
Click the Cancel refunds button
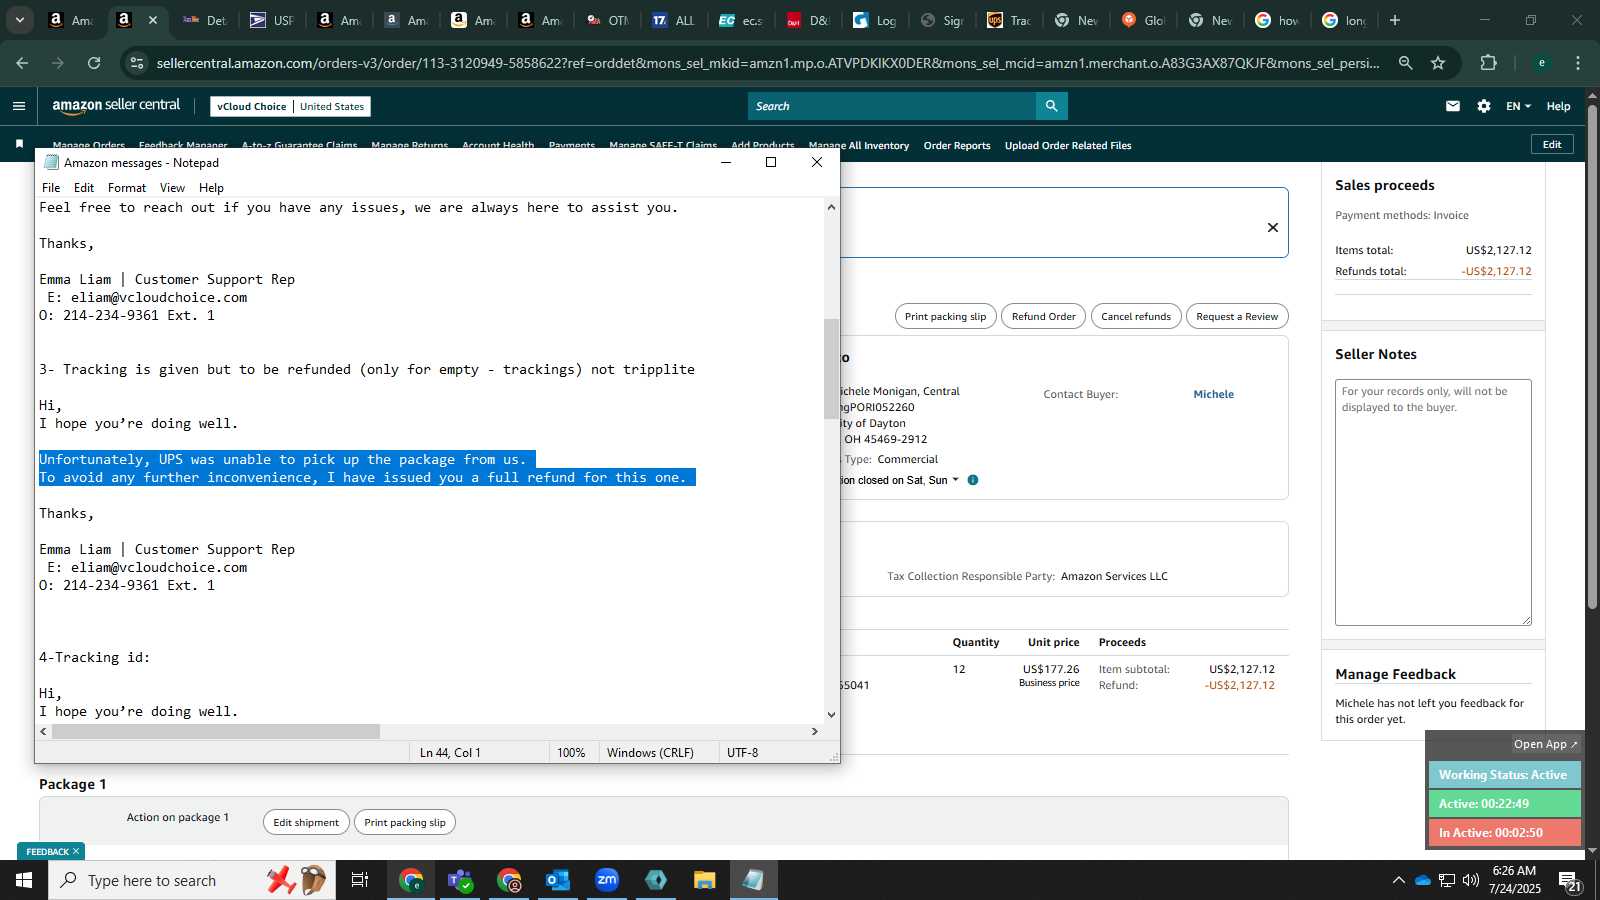[1136, 317]
